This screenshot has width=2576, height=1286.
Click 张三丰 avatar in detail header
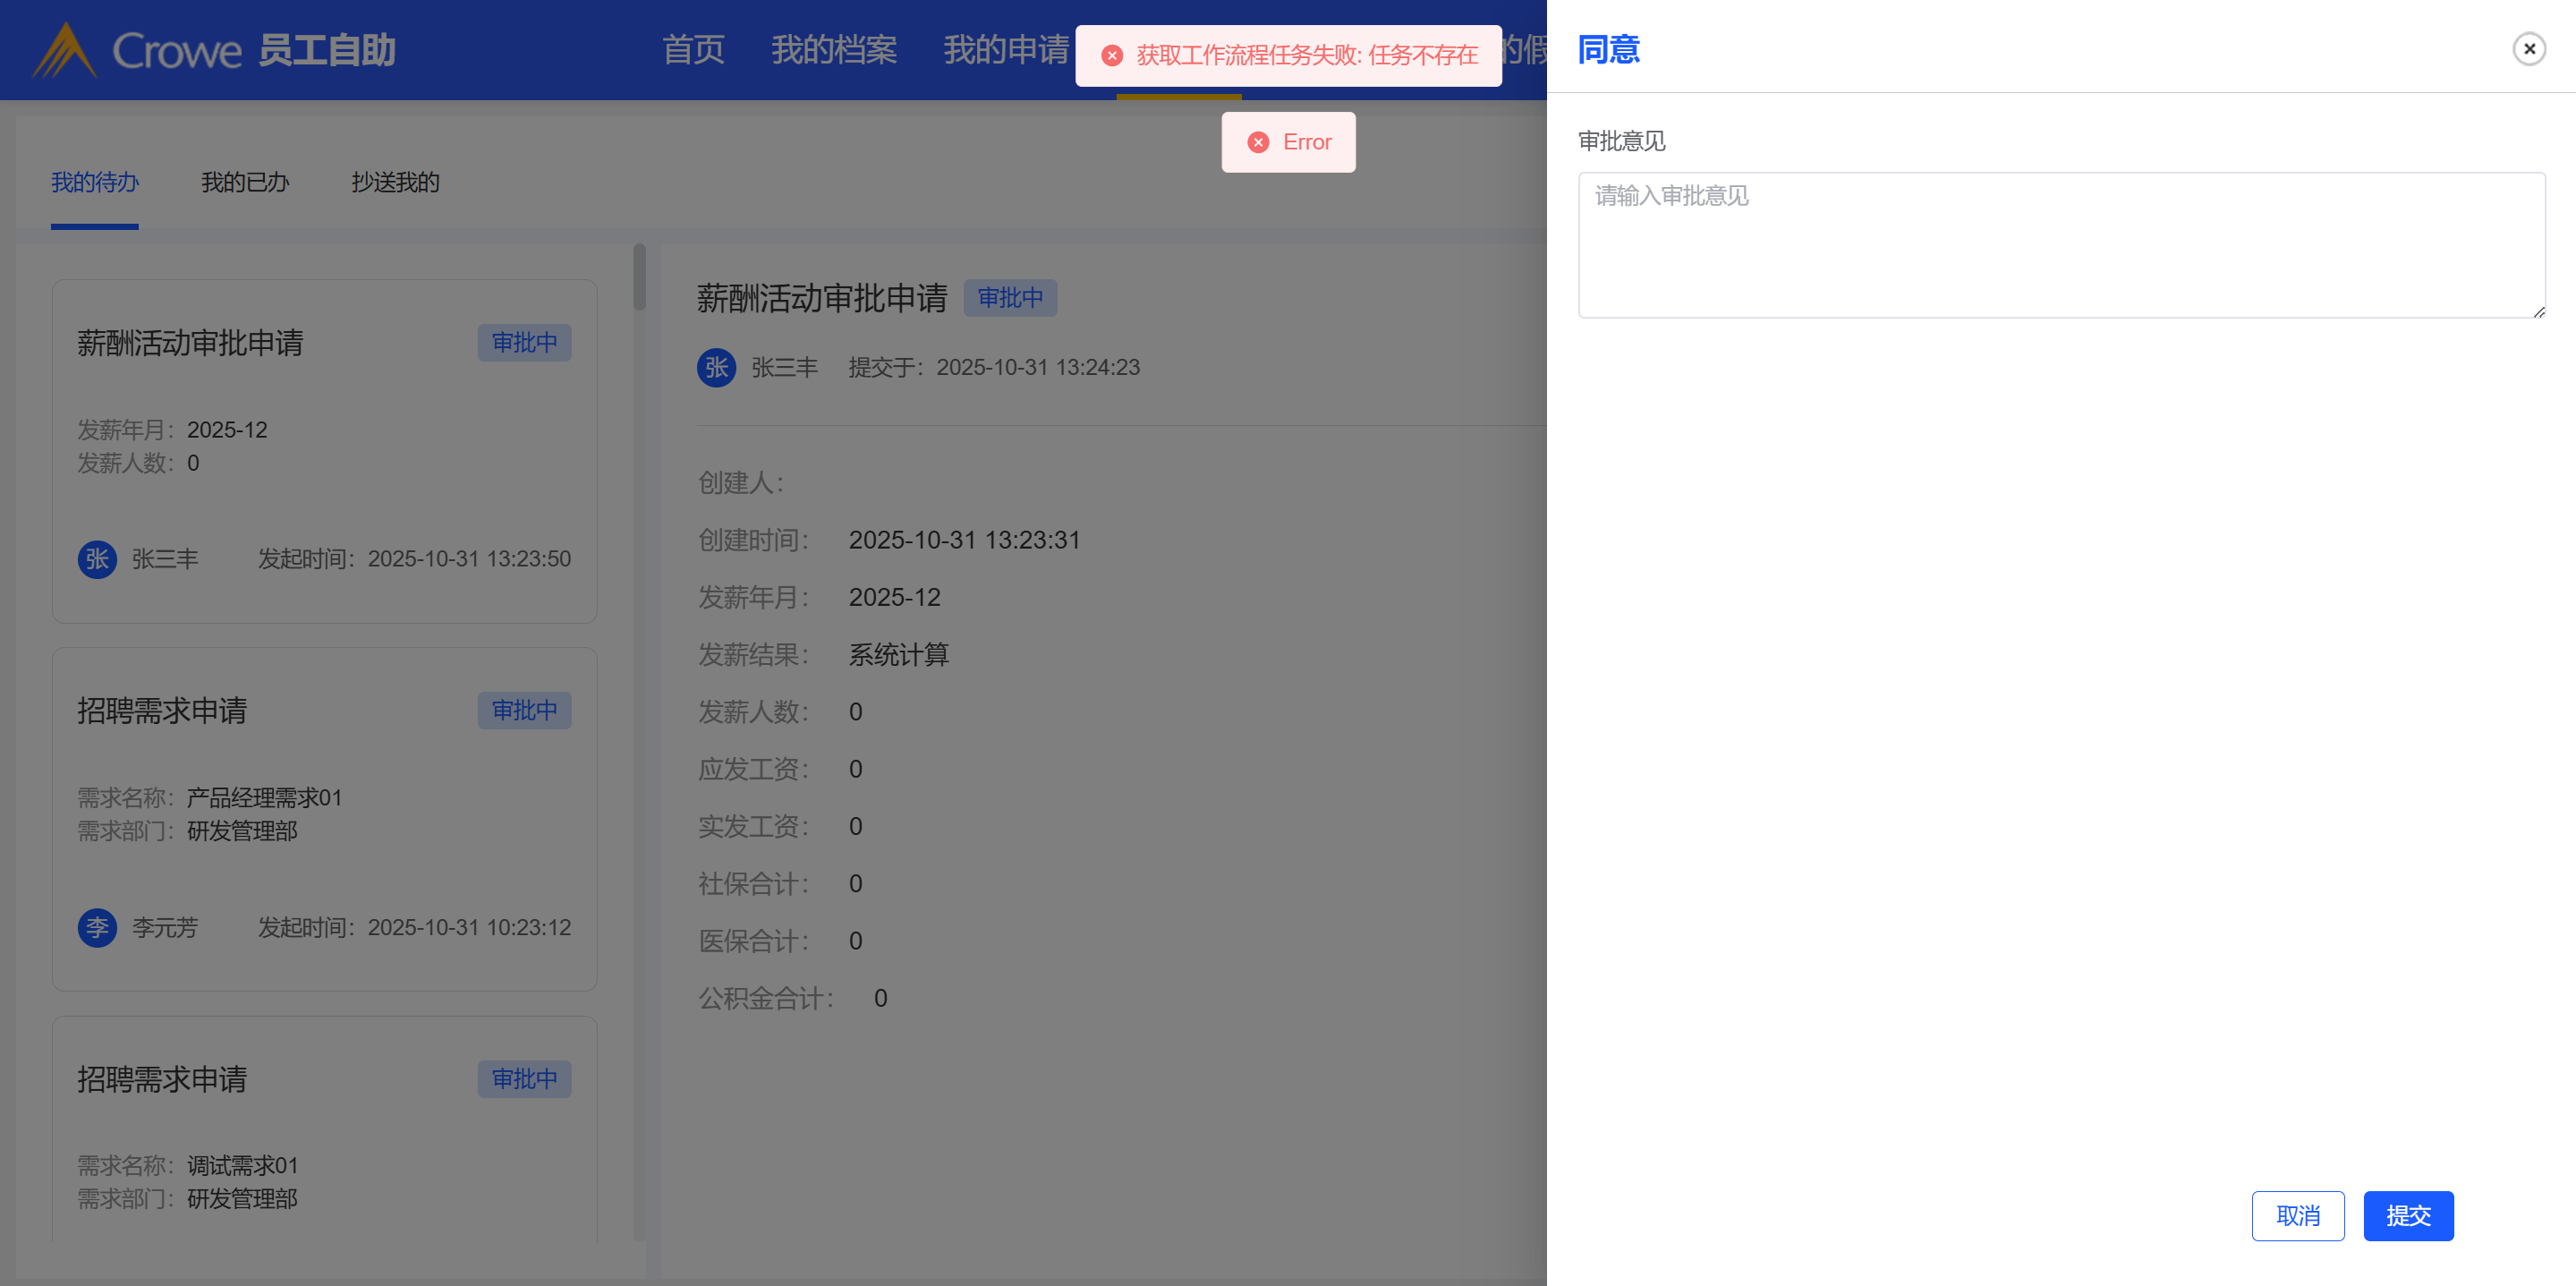(x=716, y=368)
